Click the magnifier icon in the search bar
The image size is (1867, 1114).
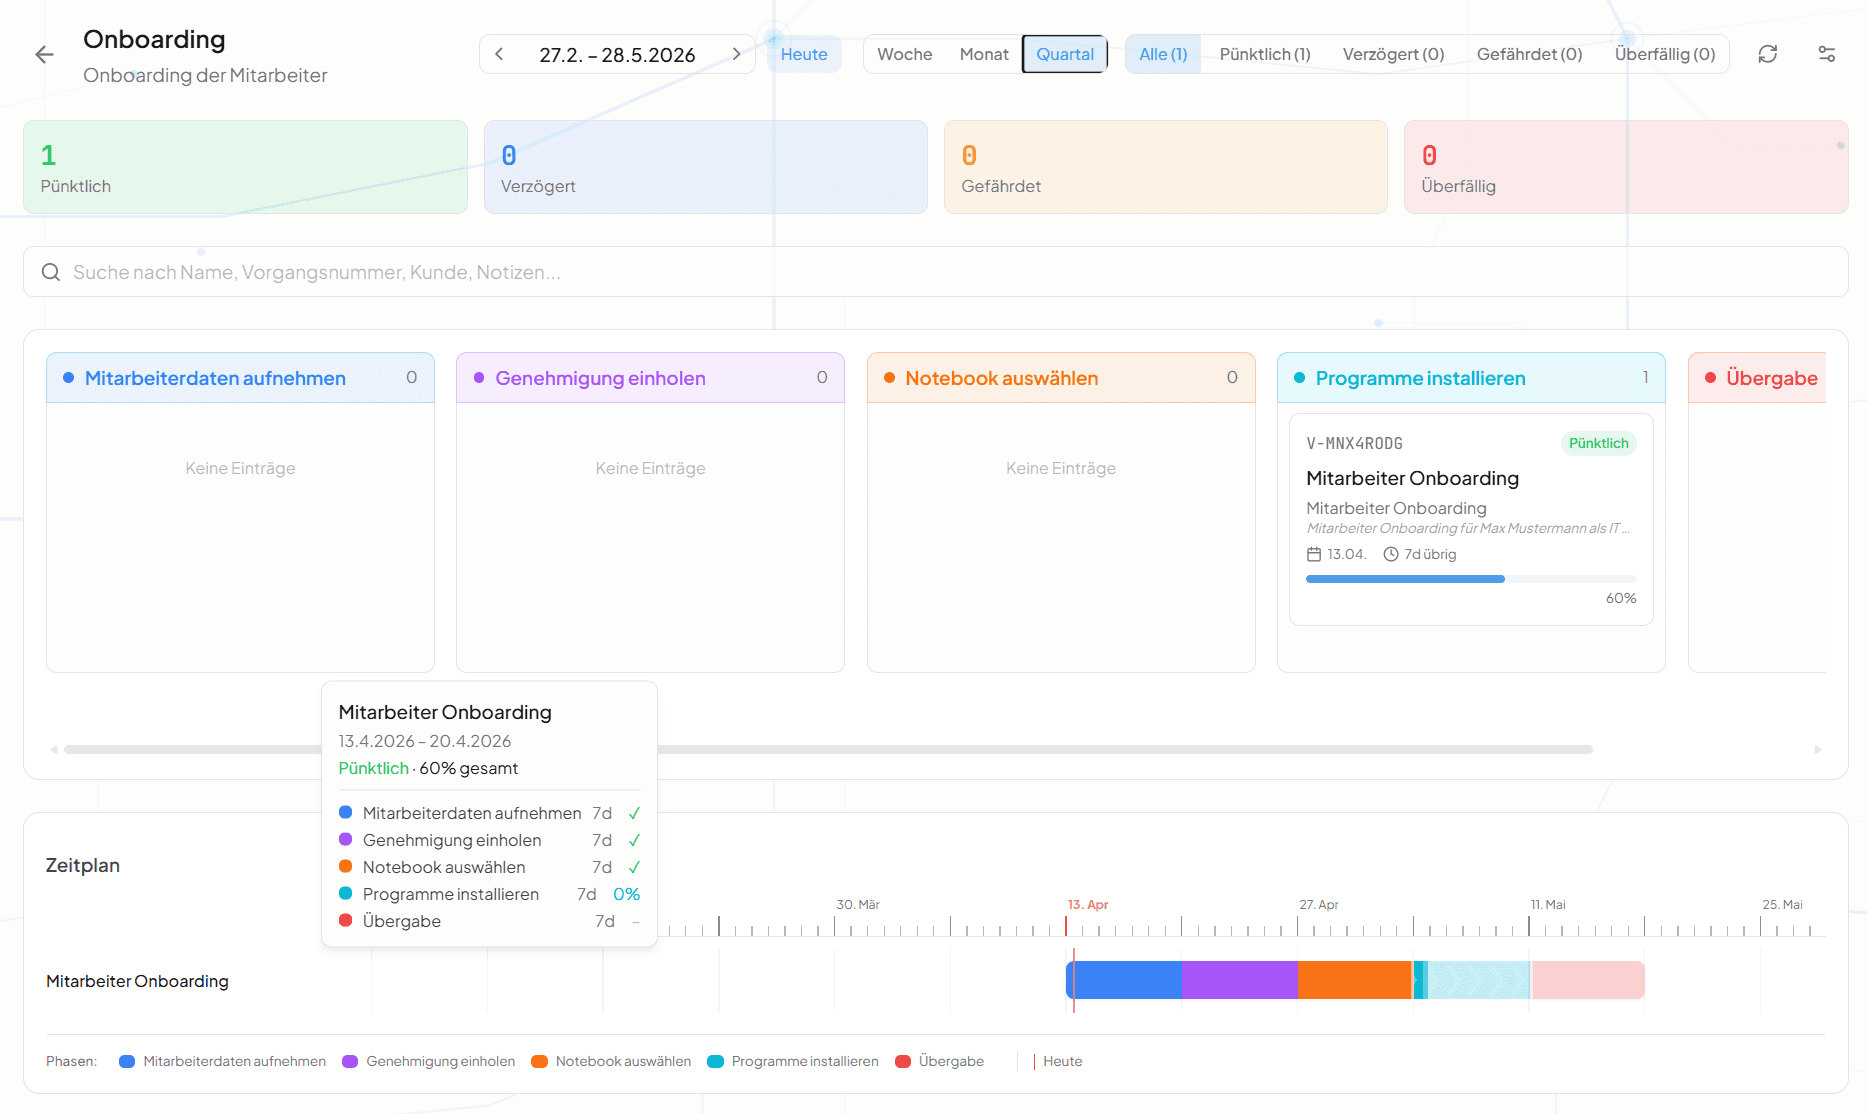51,271
